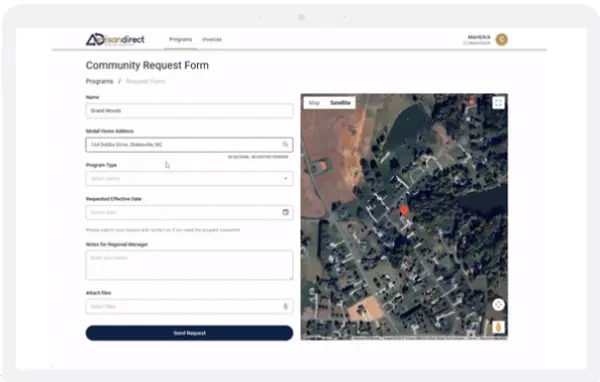Click the Send Request button
Viewport: 600px width, 382px height.
click(x=189, y=333)
